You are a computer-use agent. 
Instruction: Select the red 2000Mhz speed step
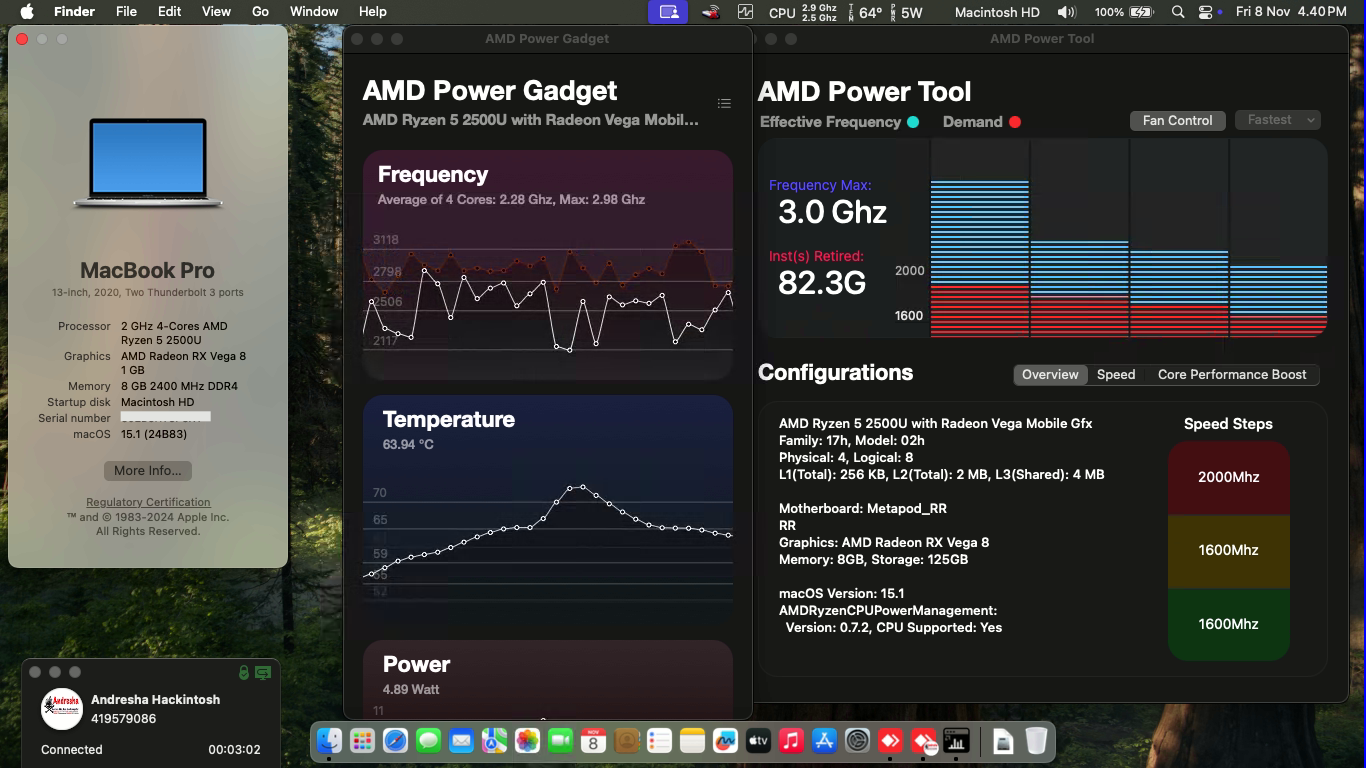[x=1228, y=477]
